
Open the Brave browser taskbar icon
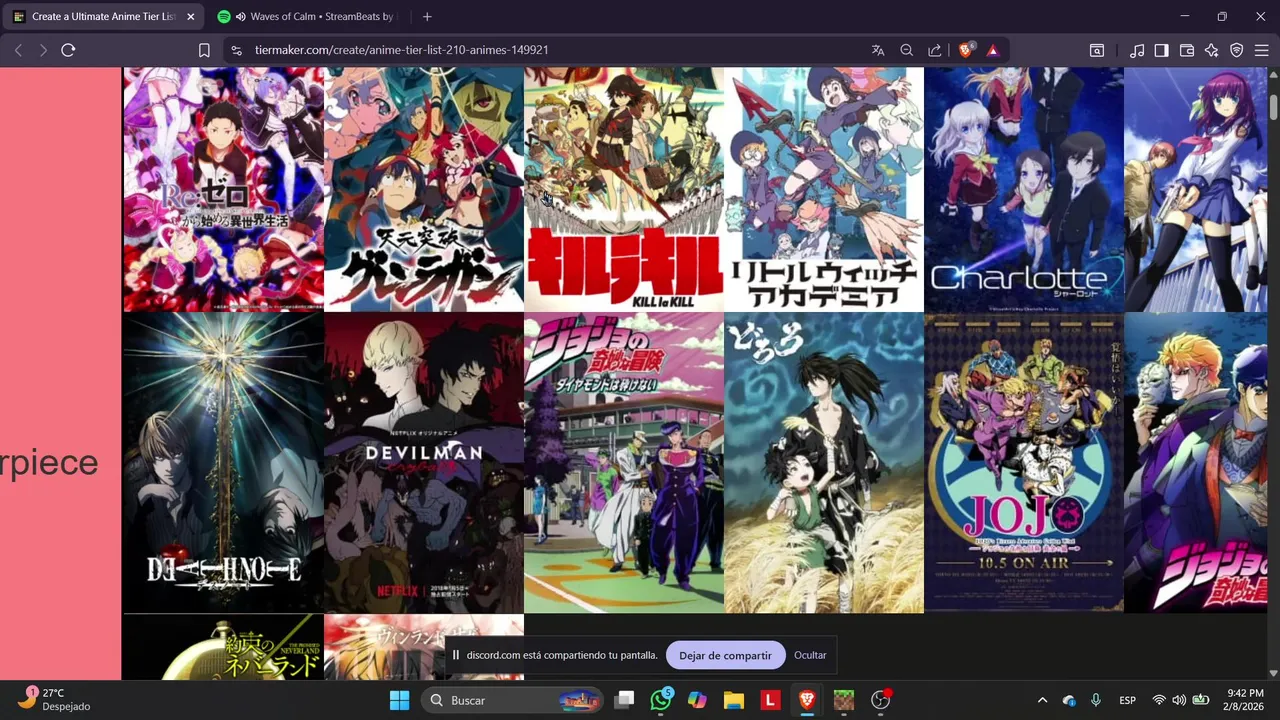807,700
